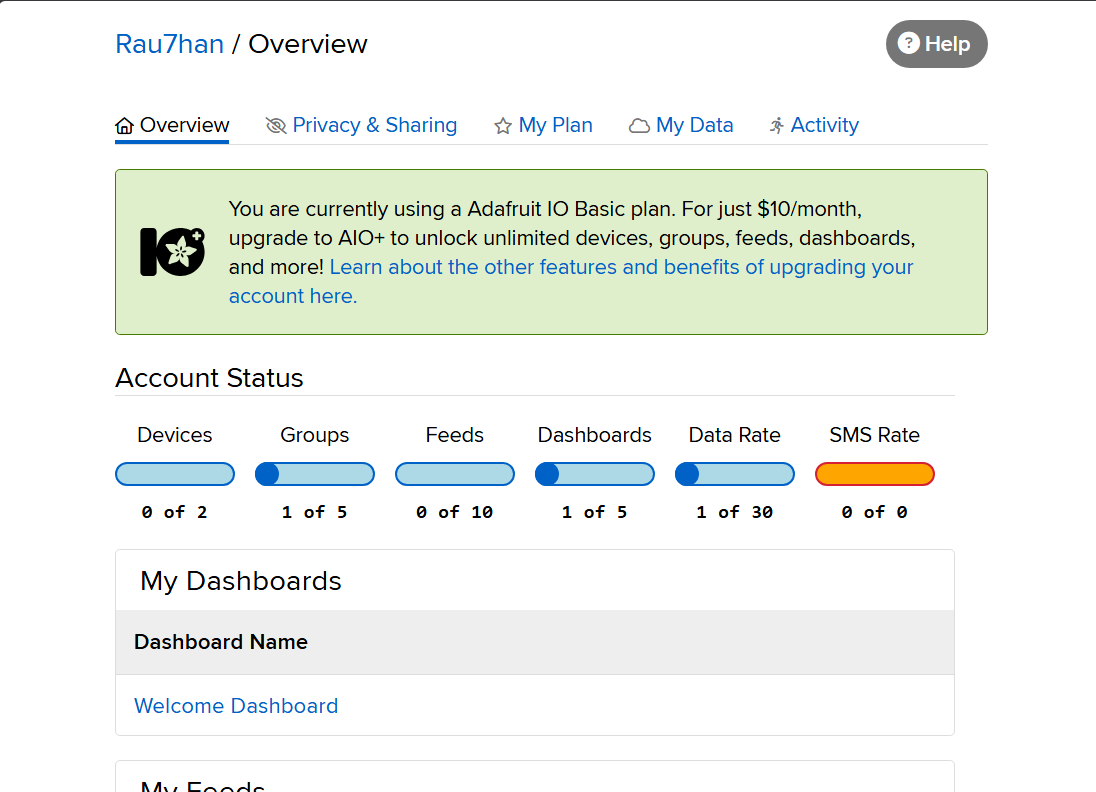The width and height of the screenshot is (1096, 792).
Task: Click the Data Rate usage bar
Action: (x=735, y=474)
